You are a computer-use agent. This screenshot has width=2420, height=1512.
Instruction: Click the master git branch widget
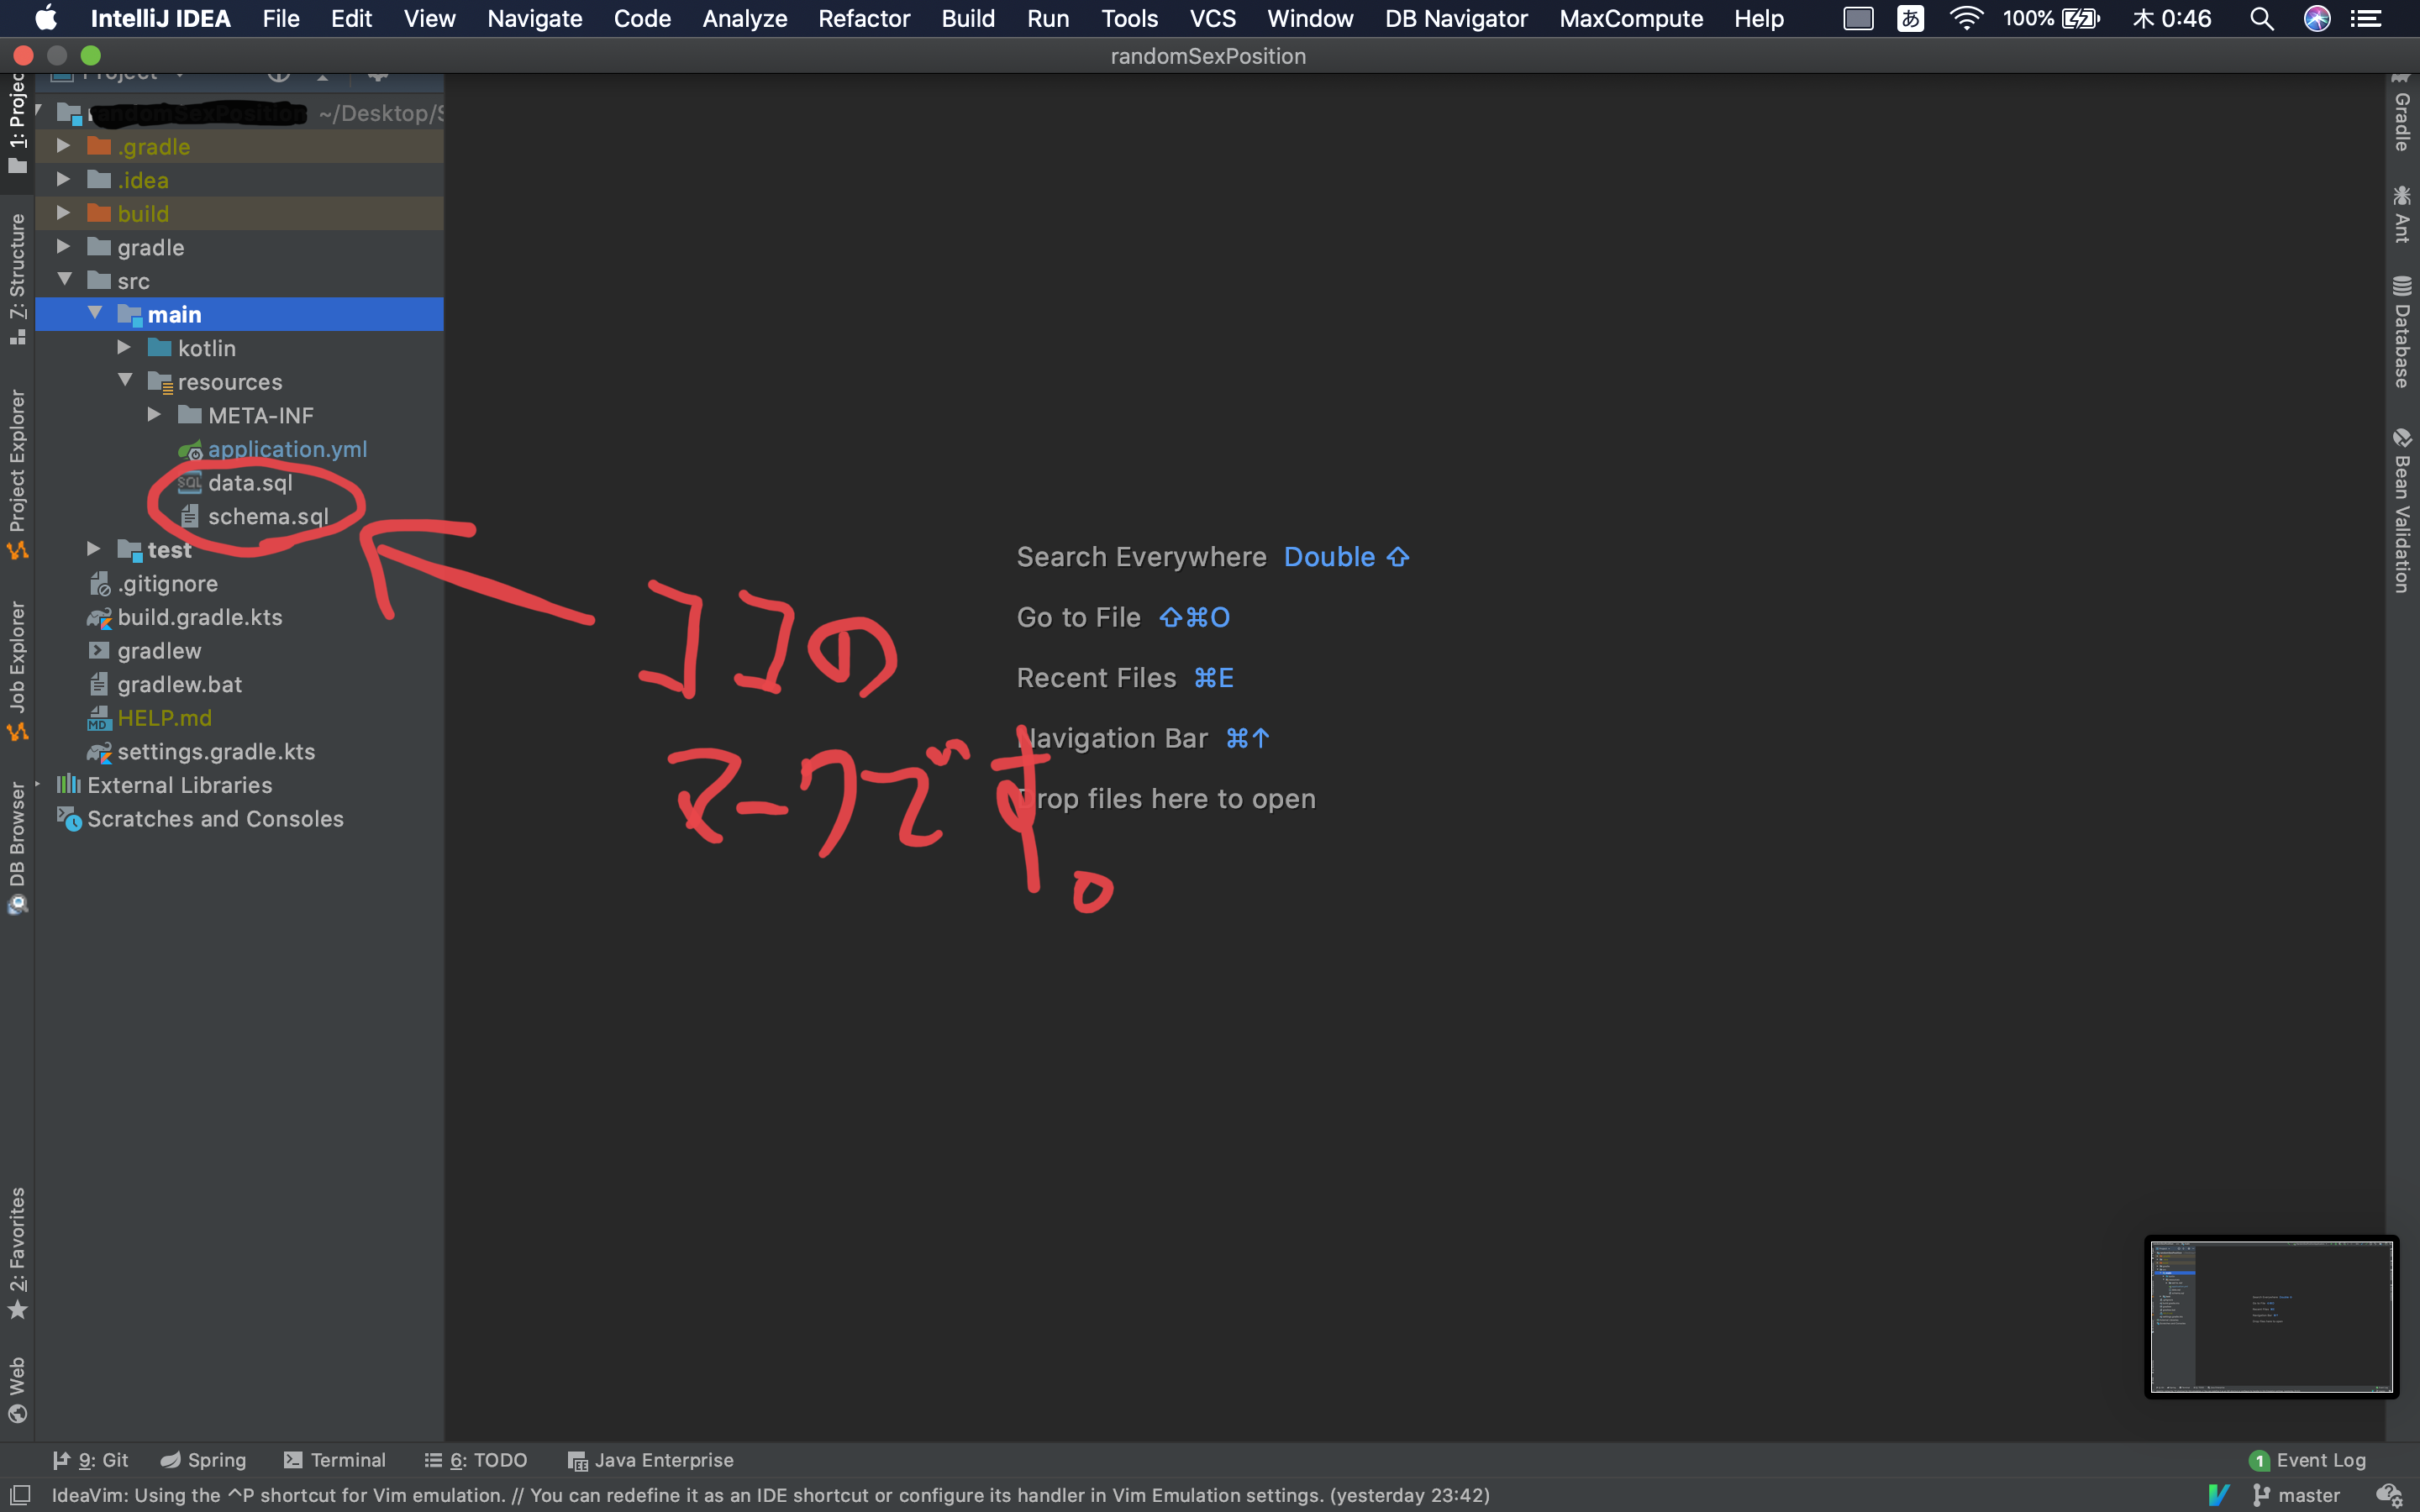2298,1495
